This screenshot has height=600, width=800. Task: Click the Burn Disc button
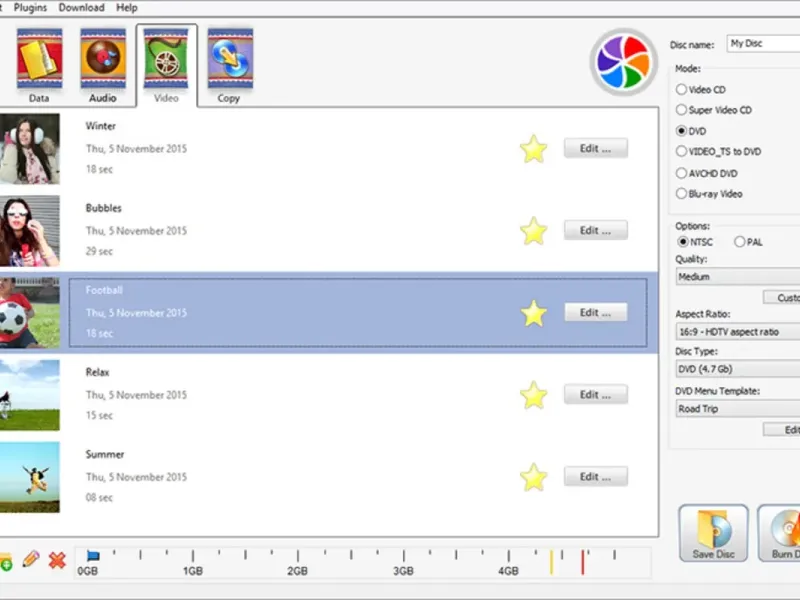[779, 533]
